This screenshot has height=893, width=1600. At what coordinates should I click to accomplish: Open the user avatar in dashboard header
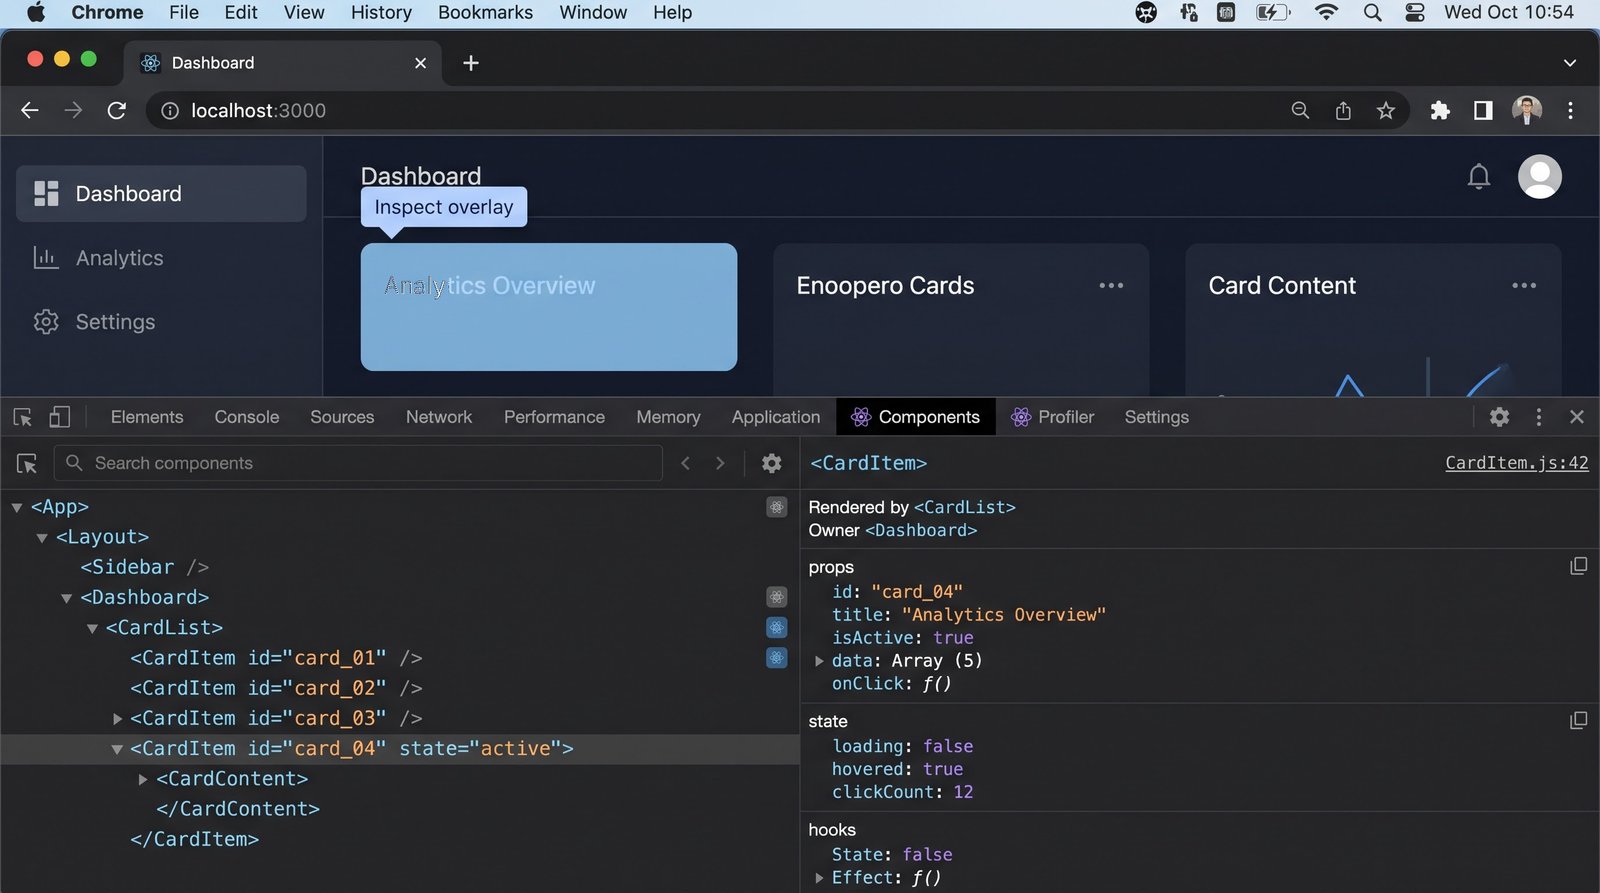[1539, 177]
